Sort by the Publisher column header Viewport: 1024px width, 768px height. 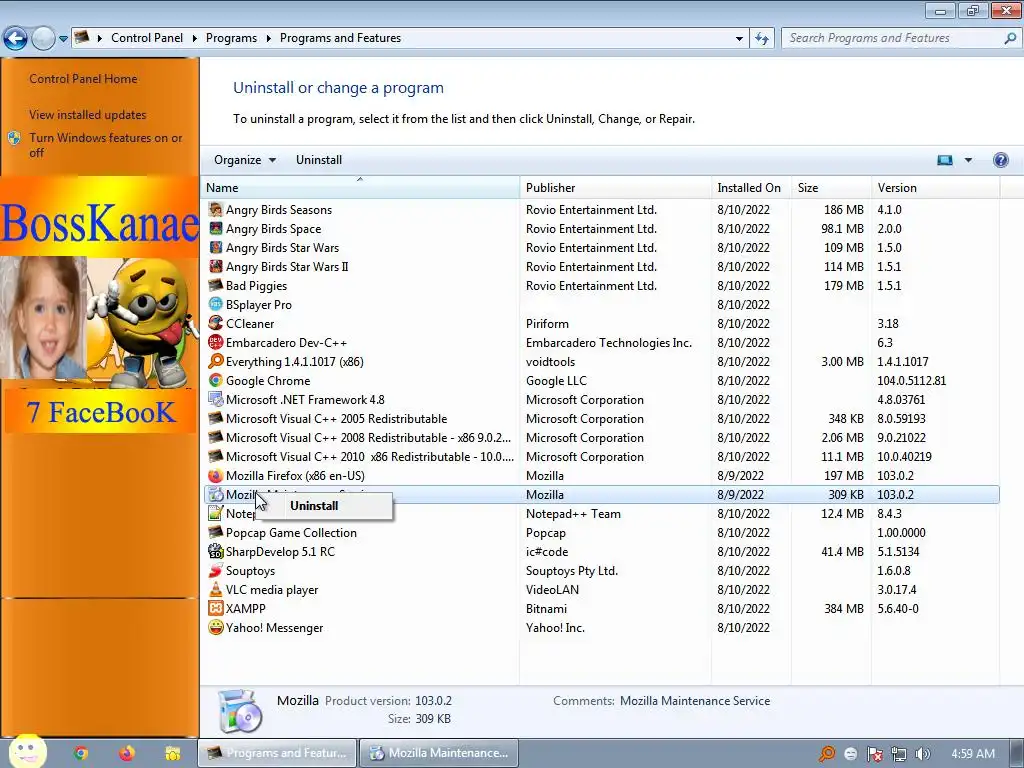(615, 187)
